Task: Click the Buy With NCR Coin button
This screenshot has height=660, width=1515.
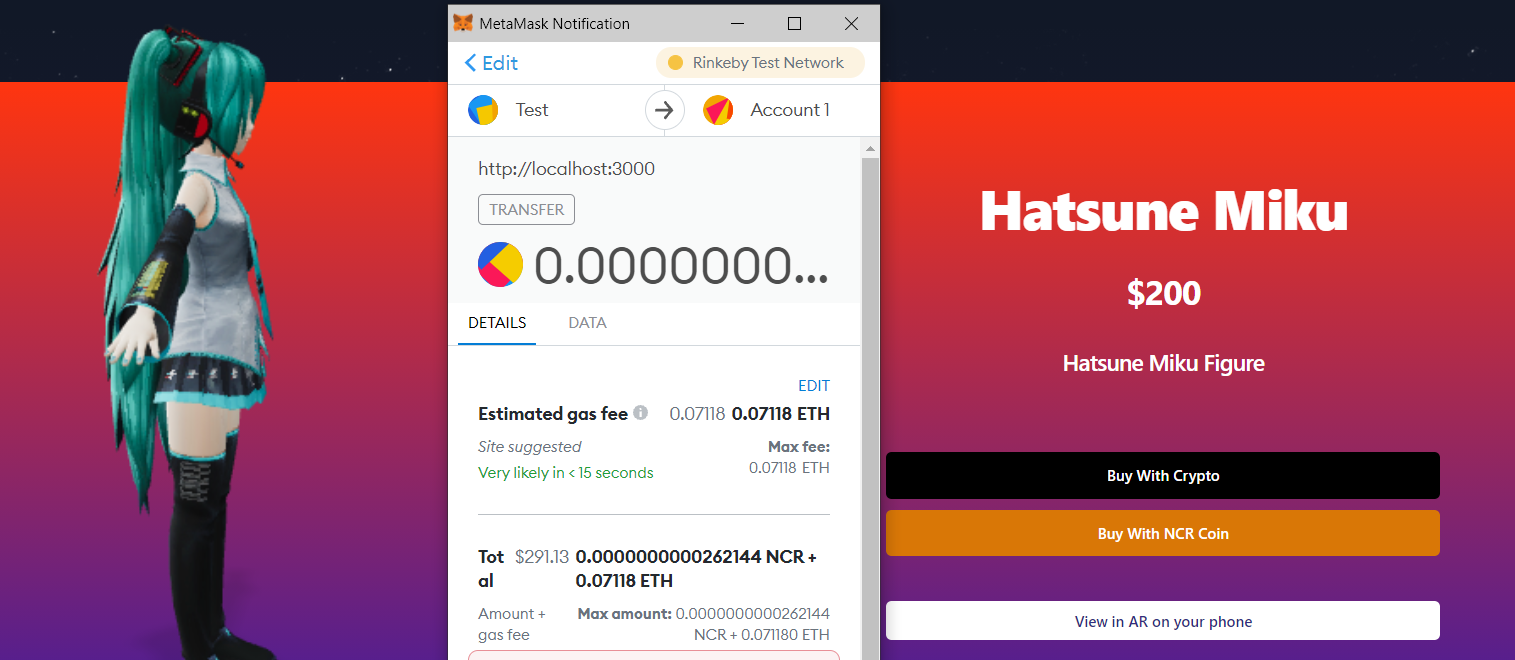Action: 1162,533
